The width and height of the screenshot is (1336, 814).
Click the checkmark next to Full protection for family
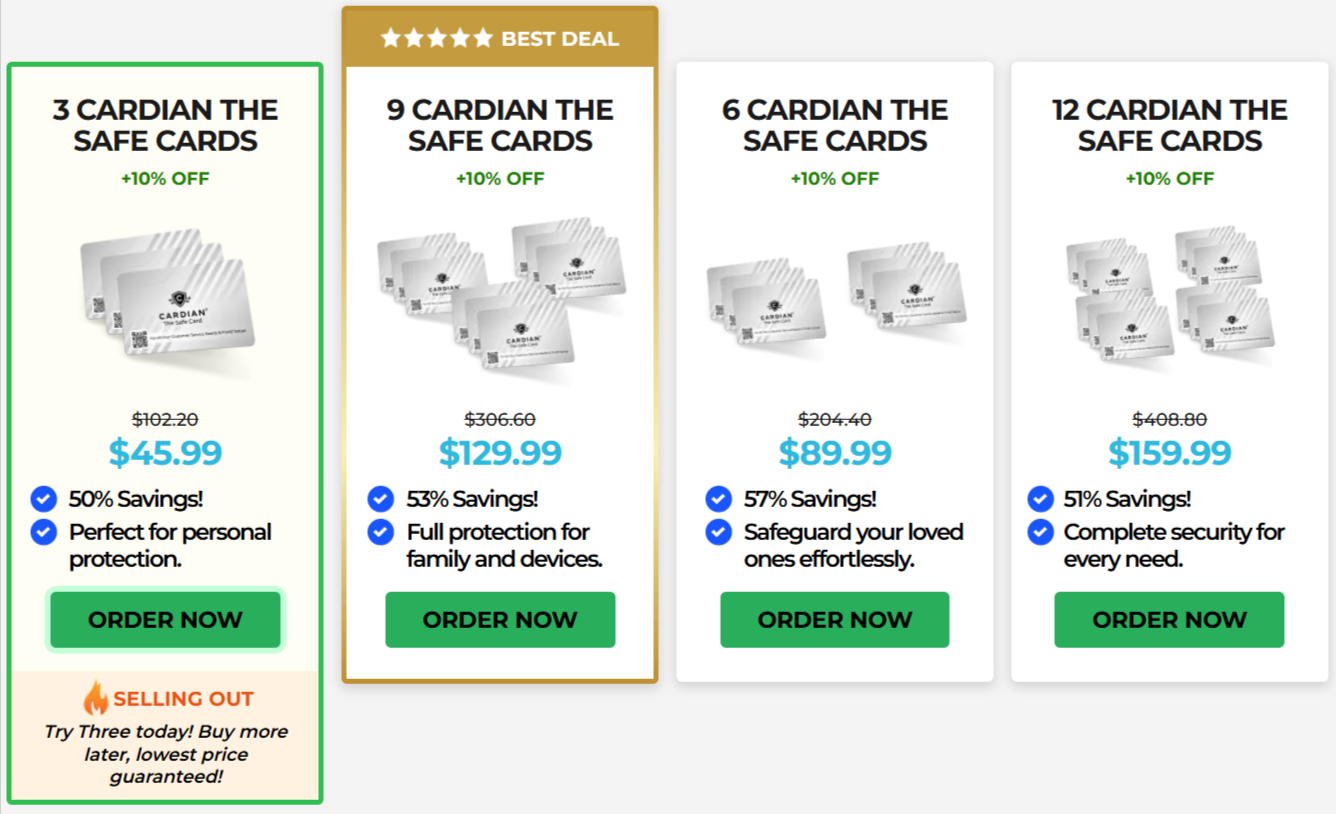pyautogui.click(x=380, y=532)
